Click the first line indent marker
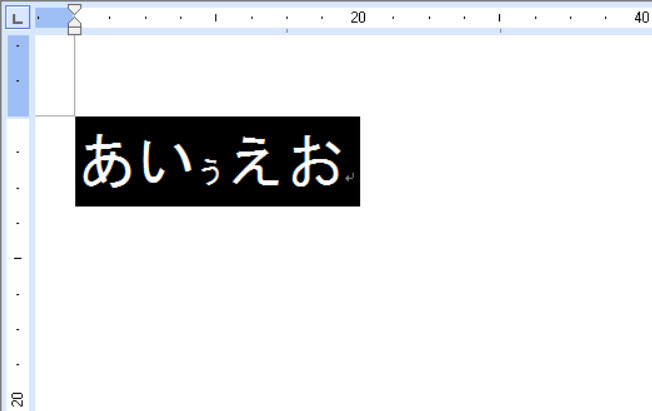 click(x=74, y=10)
